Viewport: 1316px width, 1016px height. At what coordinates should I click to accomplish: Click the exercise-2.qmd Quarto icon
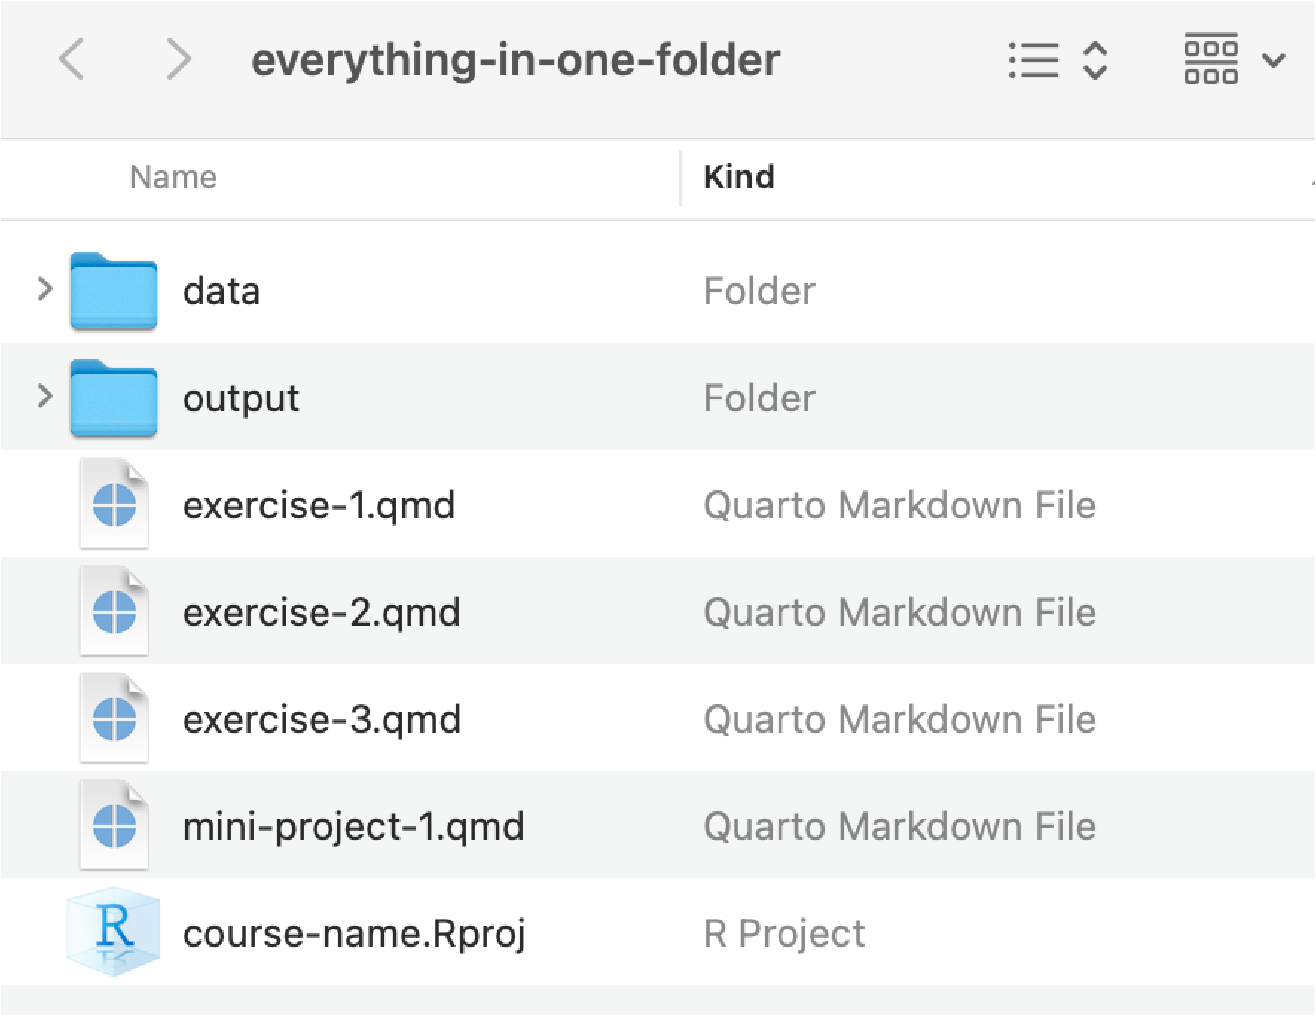click(114, 611)
